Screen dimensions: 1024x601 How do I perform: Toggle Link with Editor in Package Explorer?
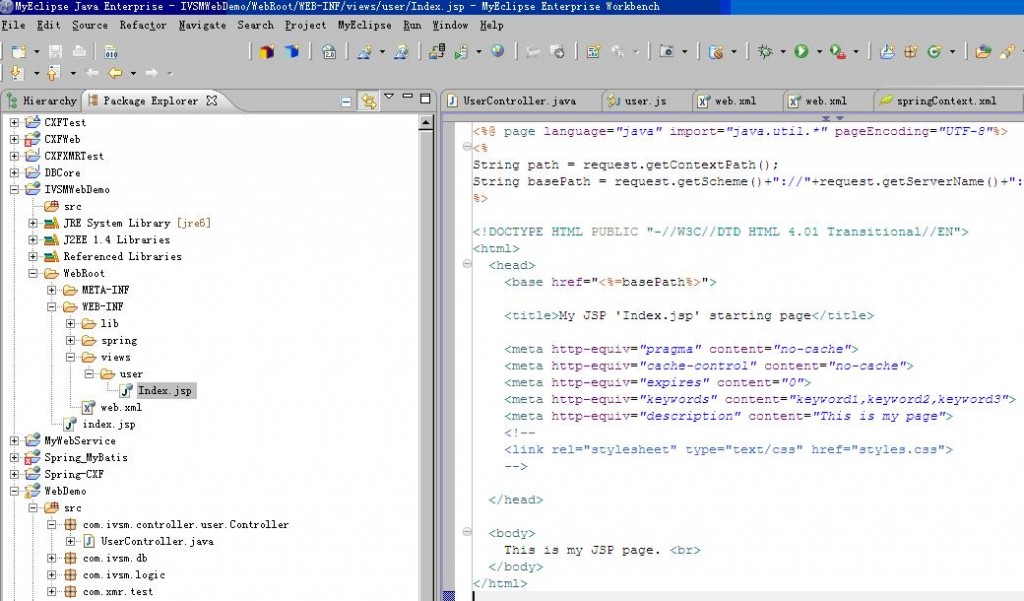(369, 100)
